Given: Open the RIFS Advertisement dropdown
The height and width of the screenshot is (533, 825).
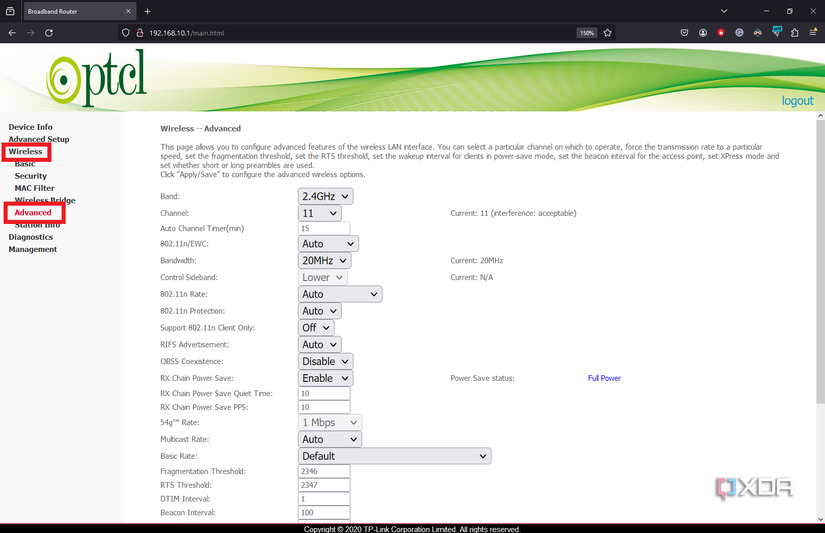Looking at the screenshot, I should [319, 345].
